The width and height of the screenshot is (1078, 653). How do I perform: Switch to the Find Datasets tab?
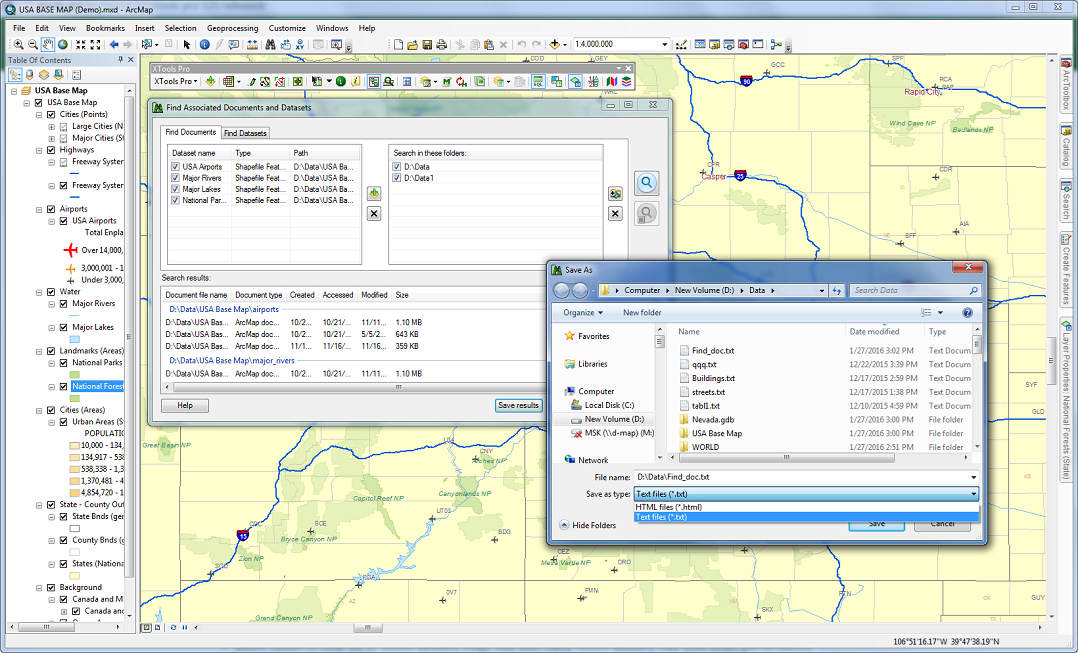pyautogui.click(x=245, y=133)
